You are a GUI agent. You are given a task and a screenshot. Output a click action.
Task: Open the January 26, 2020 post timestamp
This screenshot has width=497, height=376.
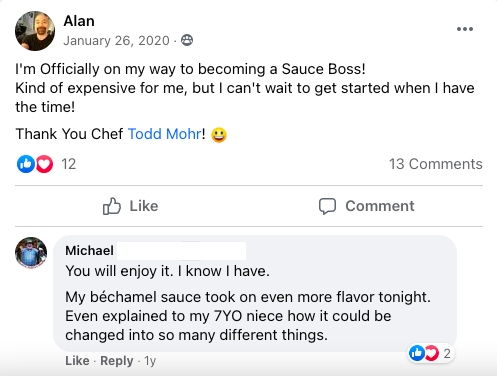tap(116, 41)
